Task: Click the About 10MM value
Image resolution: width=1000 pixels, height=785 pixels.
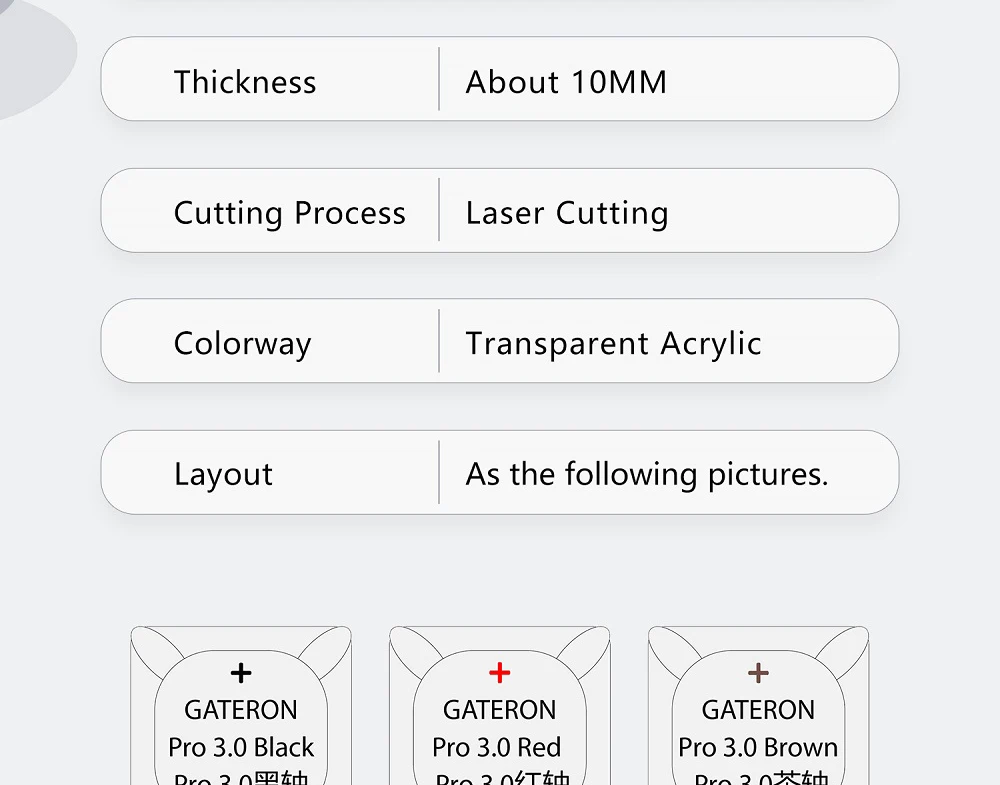Action: [x=566, y=82]
